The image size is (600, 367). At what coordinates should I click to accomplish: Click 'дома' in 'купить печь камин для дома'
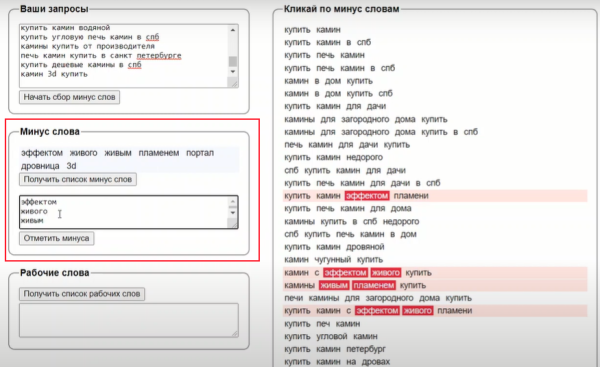coord(401,209)
